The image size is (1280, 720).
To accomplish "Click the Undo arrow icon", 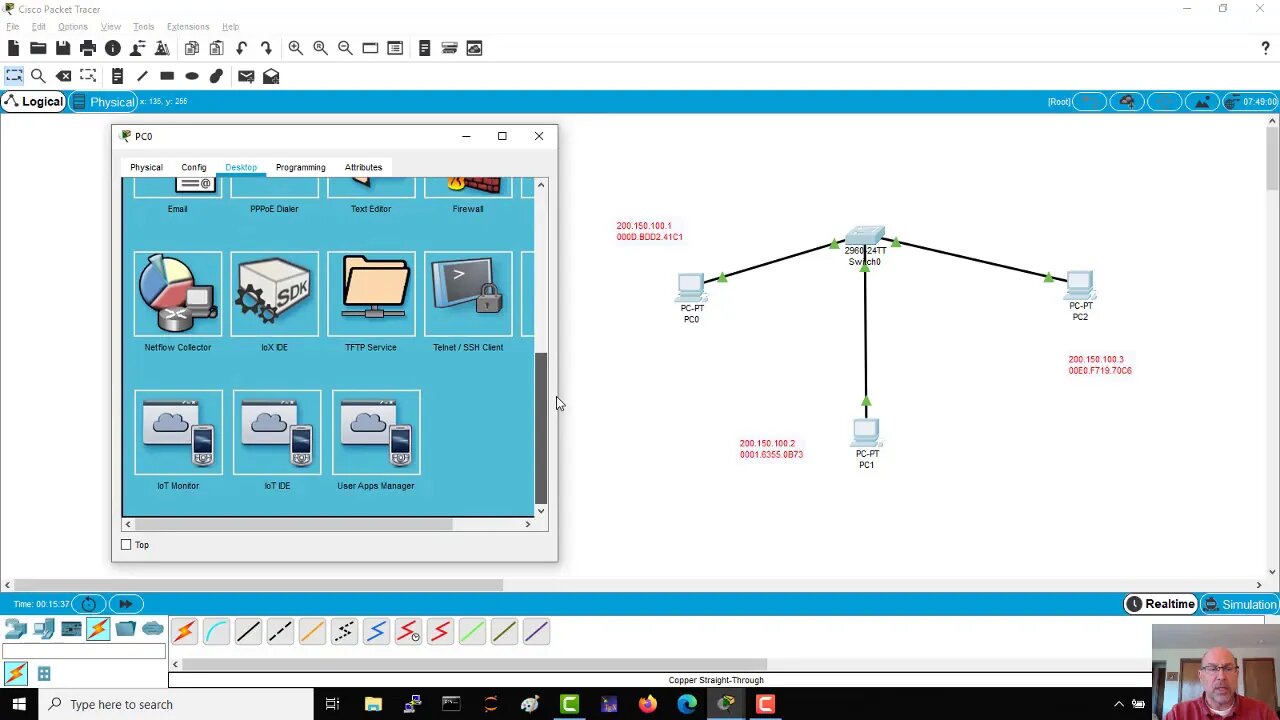I will 242,48.
